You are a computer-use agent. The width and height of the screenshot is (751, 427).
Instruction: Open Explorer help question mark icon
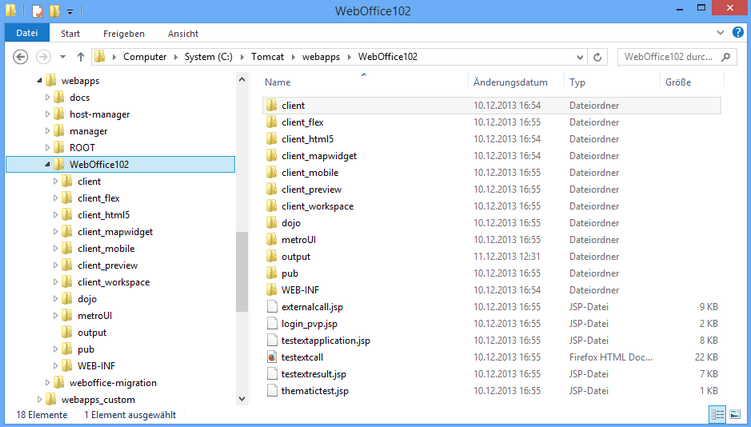pyautogui.click(x=738, y=33)
